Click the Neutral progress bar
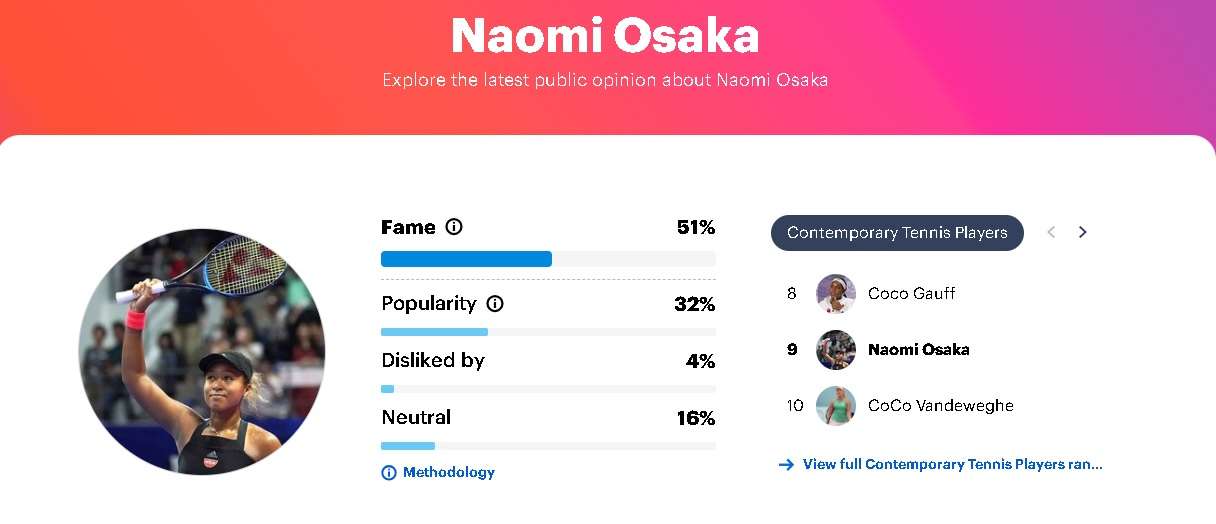The width and height of the screenshot is (1216, 524). coord(548,446)
